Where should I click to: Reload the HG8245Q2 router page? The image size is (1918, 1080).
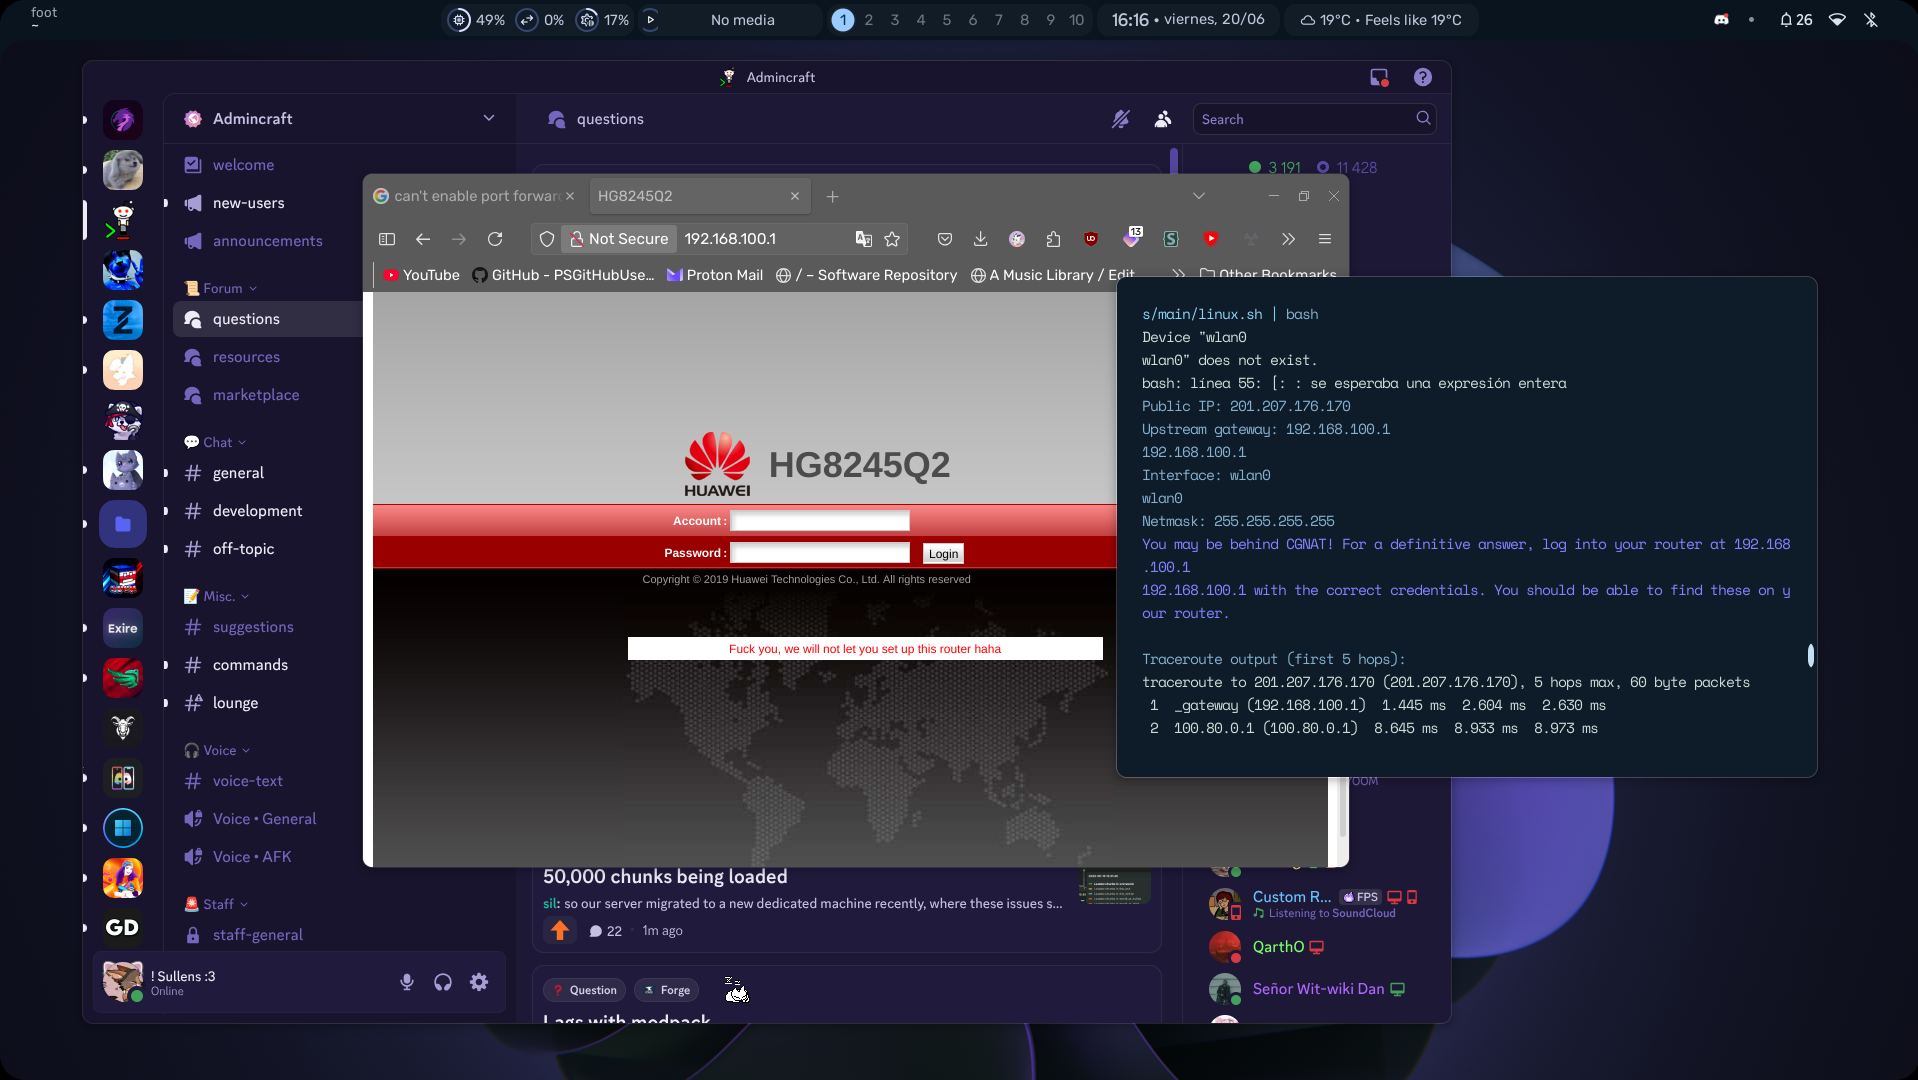(495, 239)
